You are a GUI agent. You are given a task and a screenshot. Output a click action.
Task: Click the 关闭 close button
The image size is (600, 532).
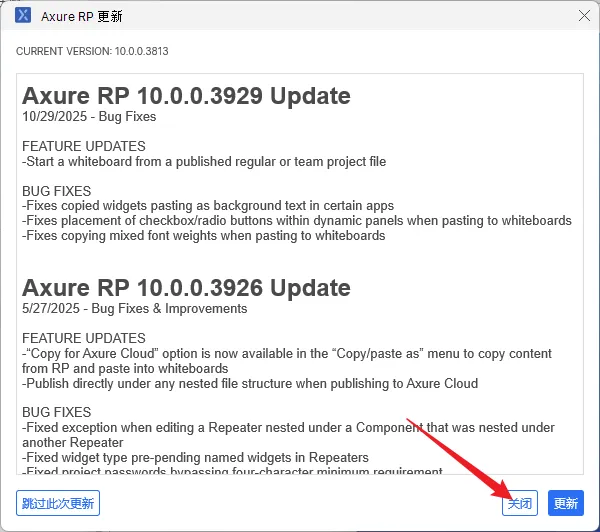click(520, 503)
